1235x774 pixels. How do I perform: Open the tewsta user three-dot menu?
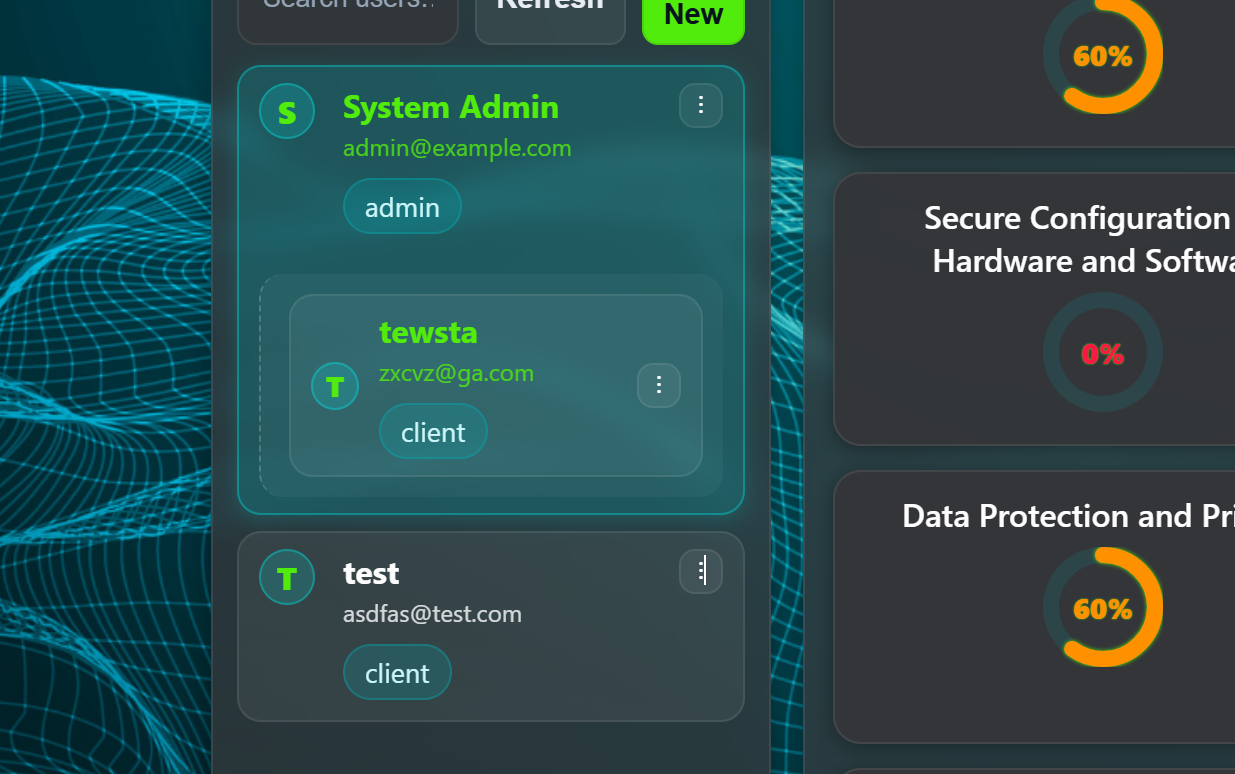pos(659,386)
